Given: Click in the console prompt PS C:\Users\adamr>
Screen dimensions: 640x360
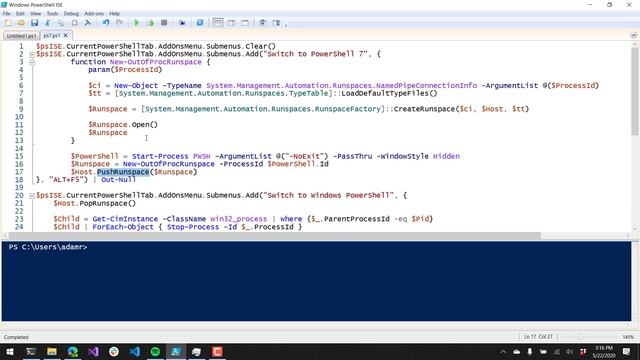Looking at the screenshot, I should click(48, 247).
